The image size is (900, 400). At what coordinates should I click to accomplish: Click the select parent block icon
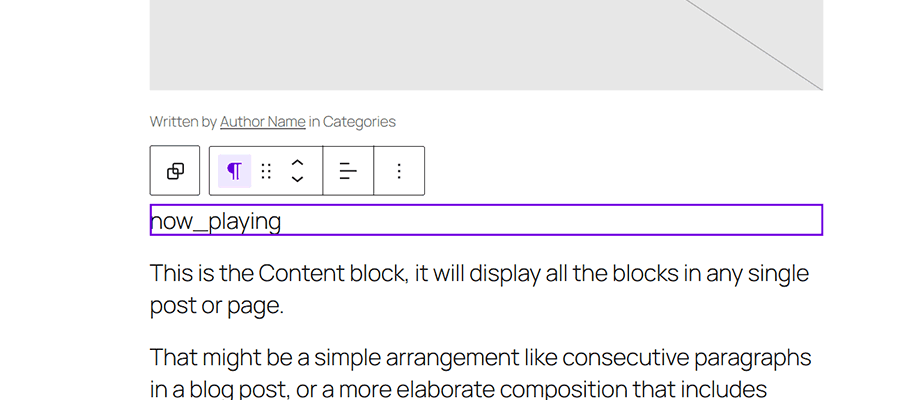coord(175,171)
